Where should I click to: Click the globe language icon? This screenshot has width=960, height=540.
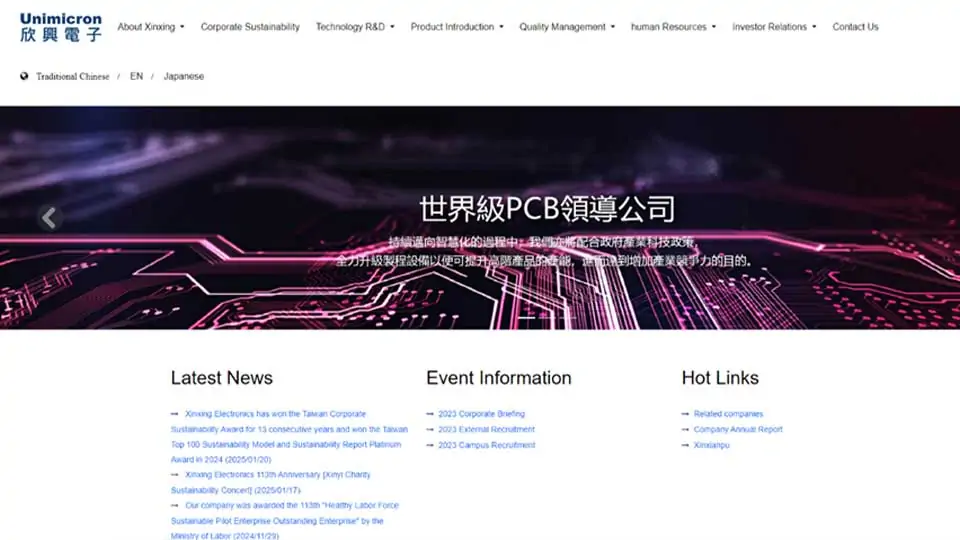[24, 76]
